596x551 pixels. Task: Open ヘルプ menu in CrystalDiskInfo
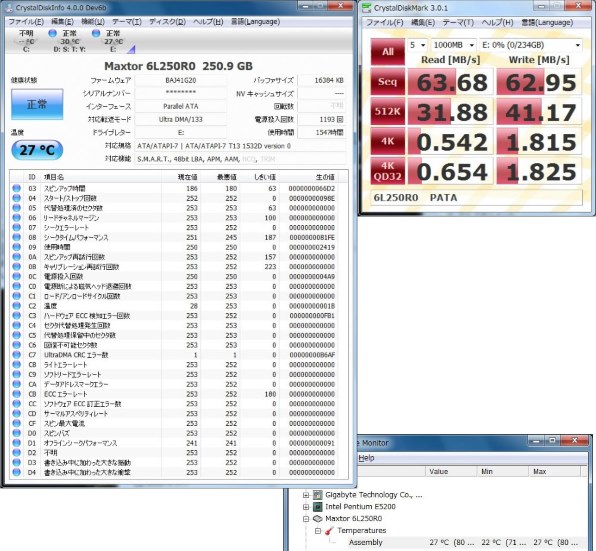pos(208,22)
